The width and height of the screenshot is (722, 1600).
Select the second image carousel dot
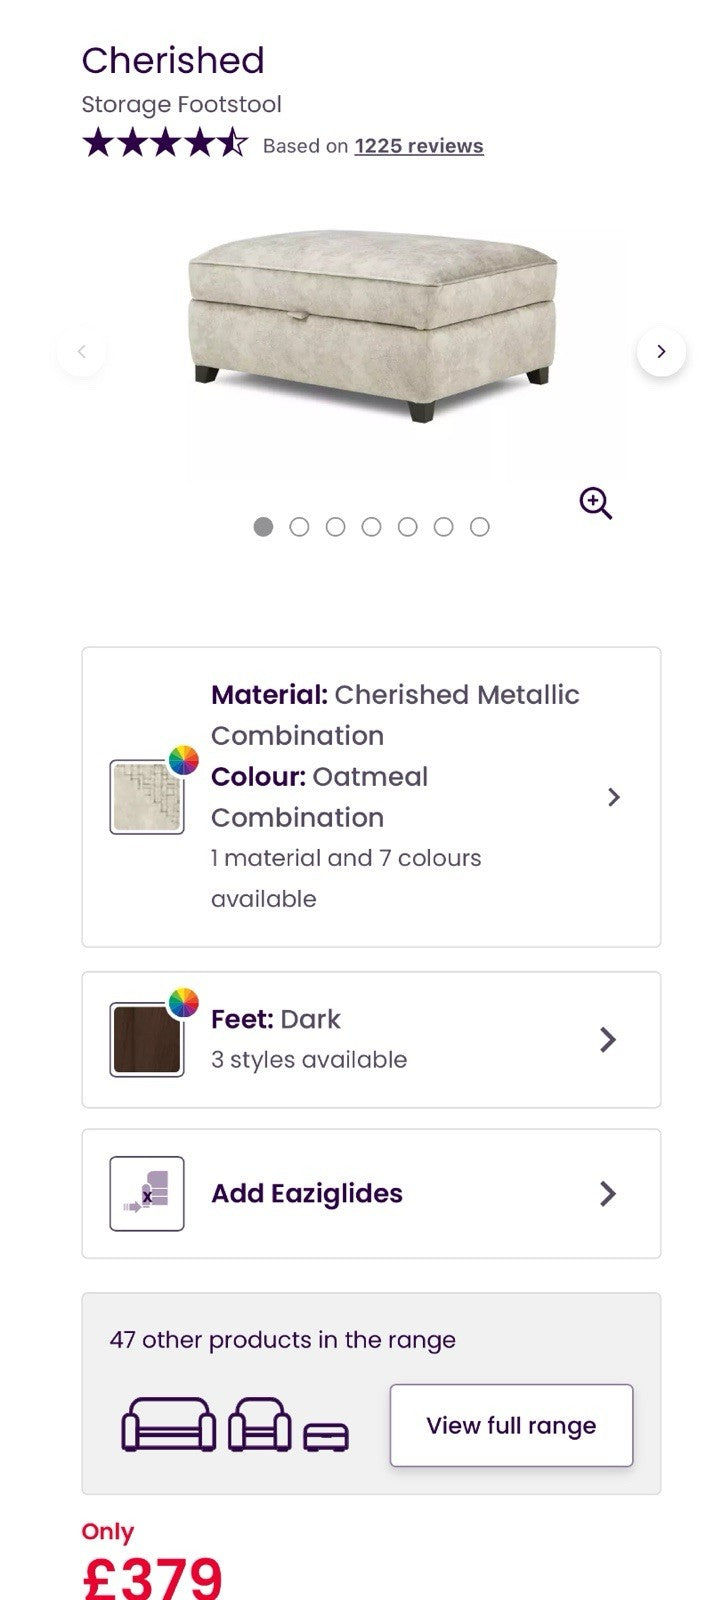[299, 527]
